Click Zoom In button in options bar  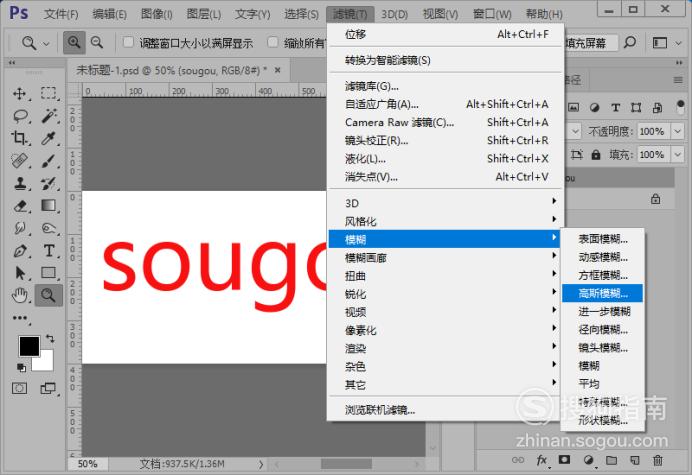coord(74,43)
